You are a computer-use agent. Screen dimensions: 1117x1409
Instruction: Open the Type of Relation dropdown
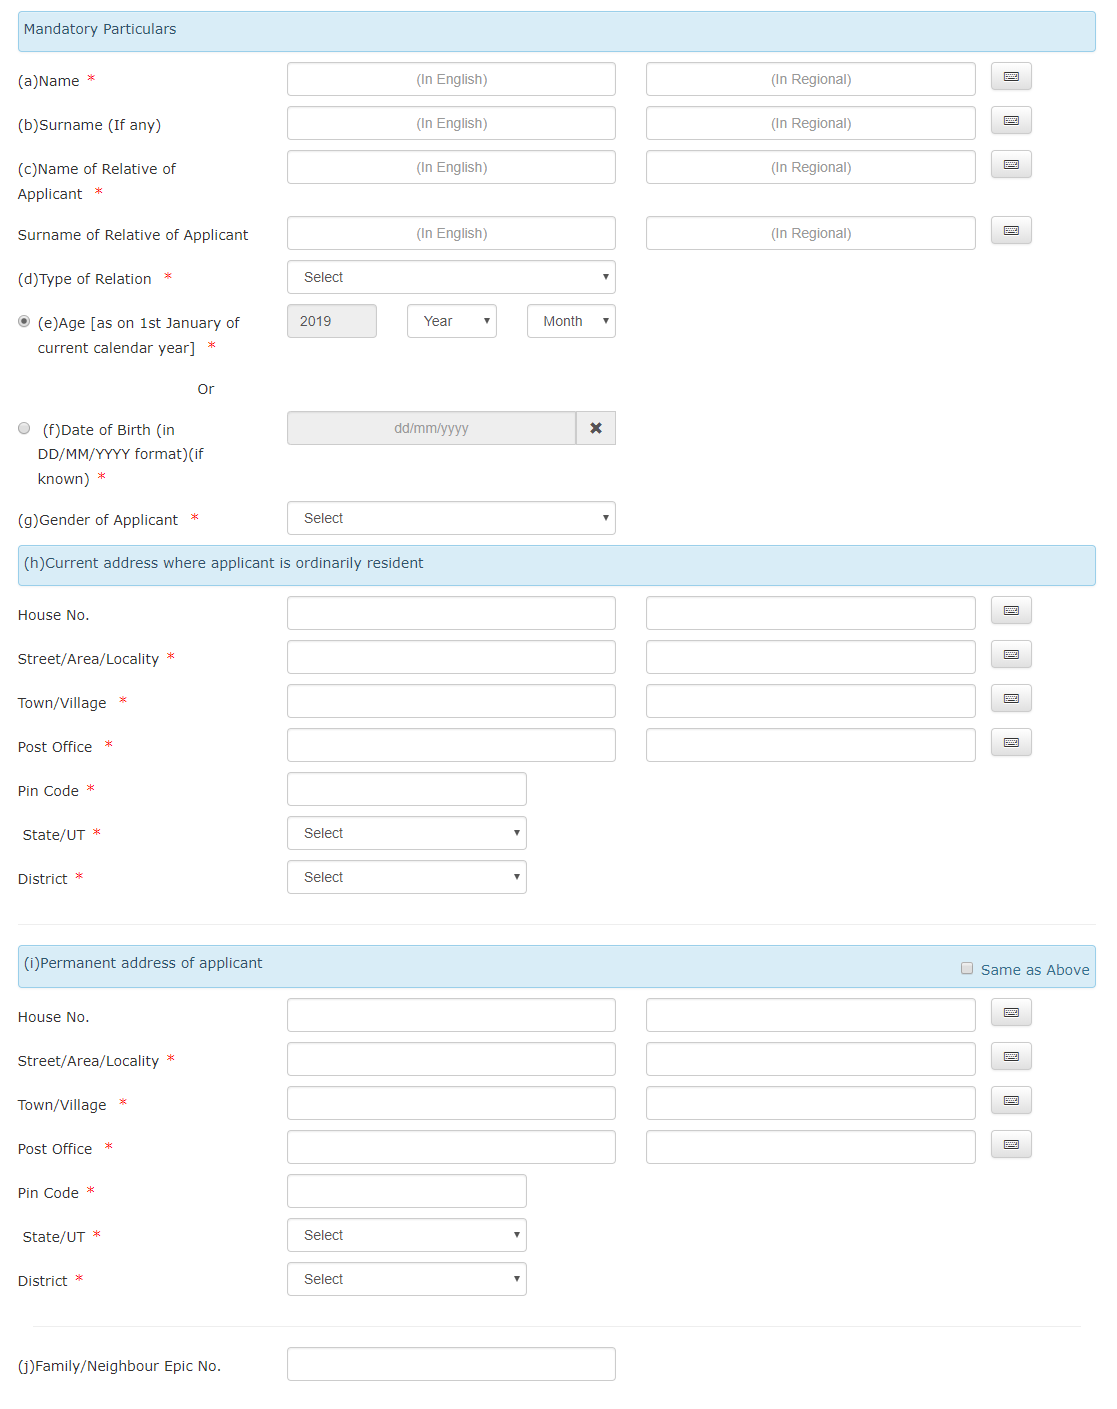tap(450, 277)
